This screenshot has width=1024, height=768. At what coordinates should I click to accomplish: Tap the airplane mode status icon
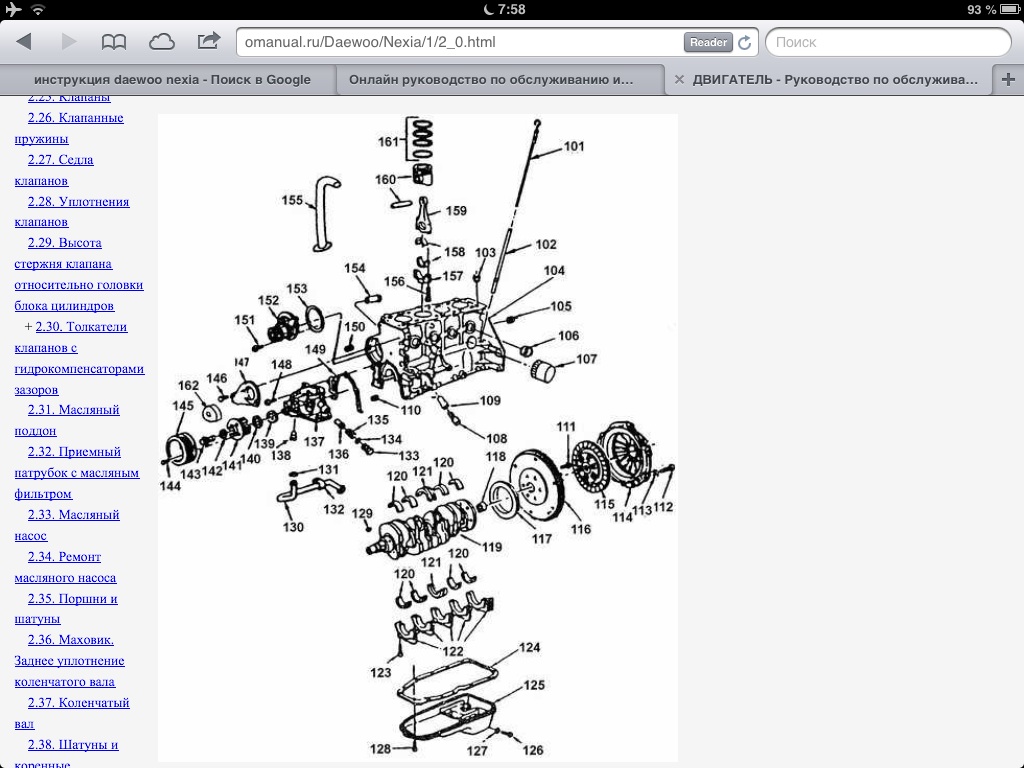pos(13,9)
